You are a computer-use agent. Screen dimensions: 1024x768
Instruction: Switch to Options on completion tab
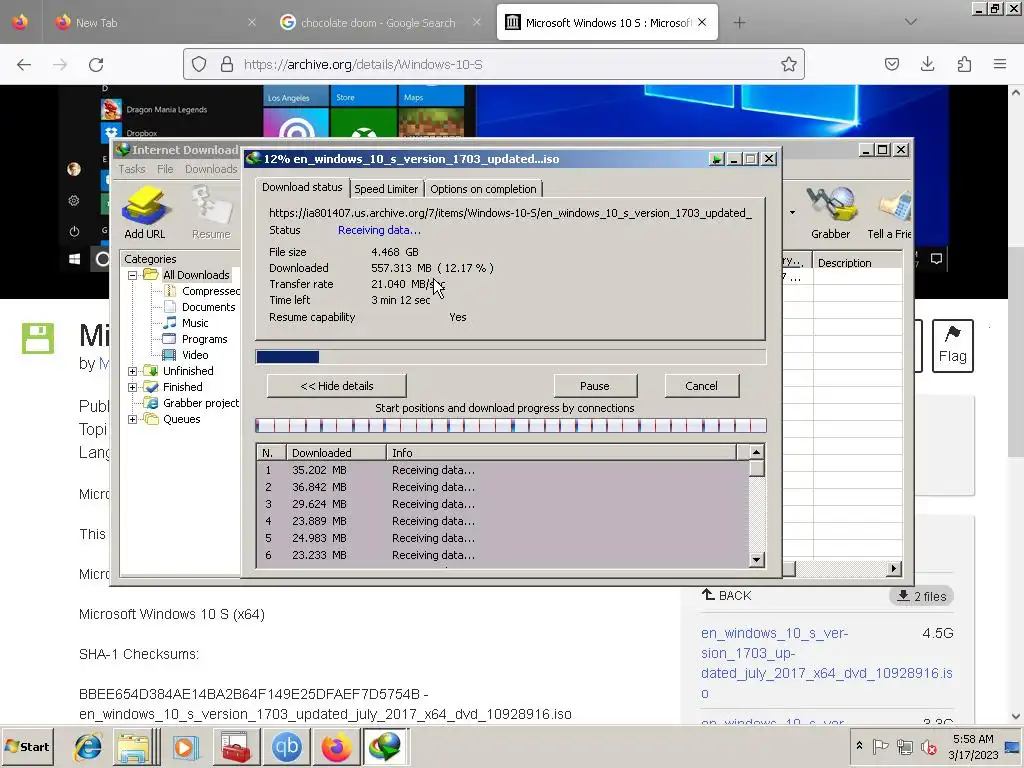coord(483,189)
